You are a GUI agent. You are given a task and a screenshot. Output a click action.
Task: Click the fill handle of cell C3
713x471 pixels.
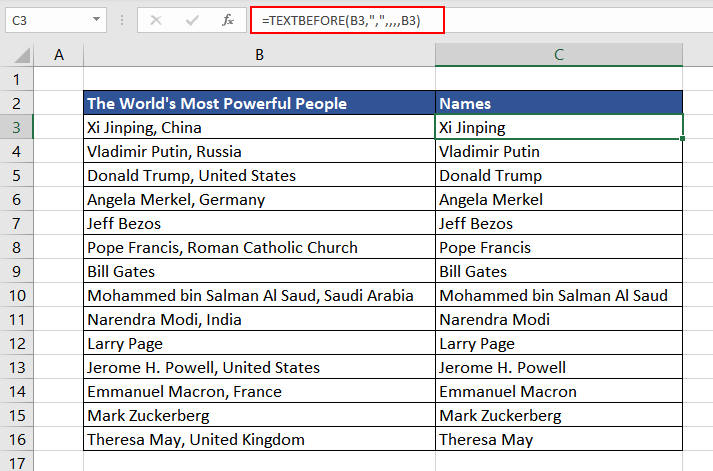683,139
